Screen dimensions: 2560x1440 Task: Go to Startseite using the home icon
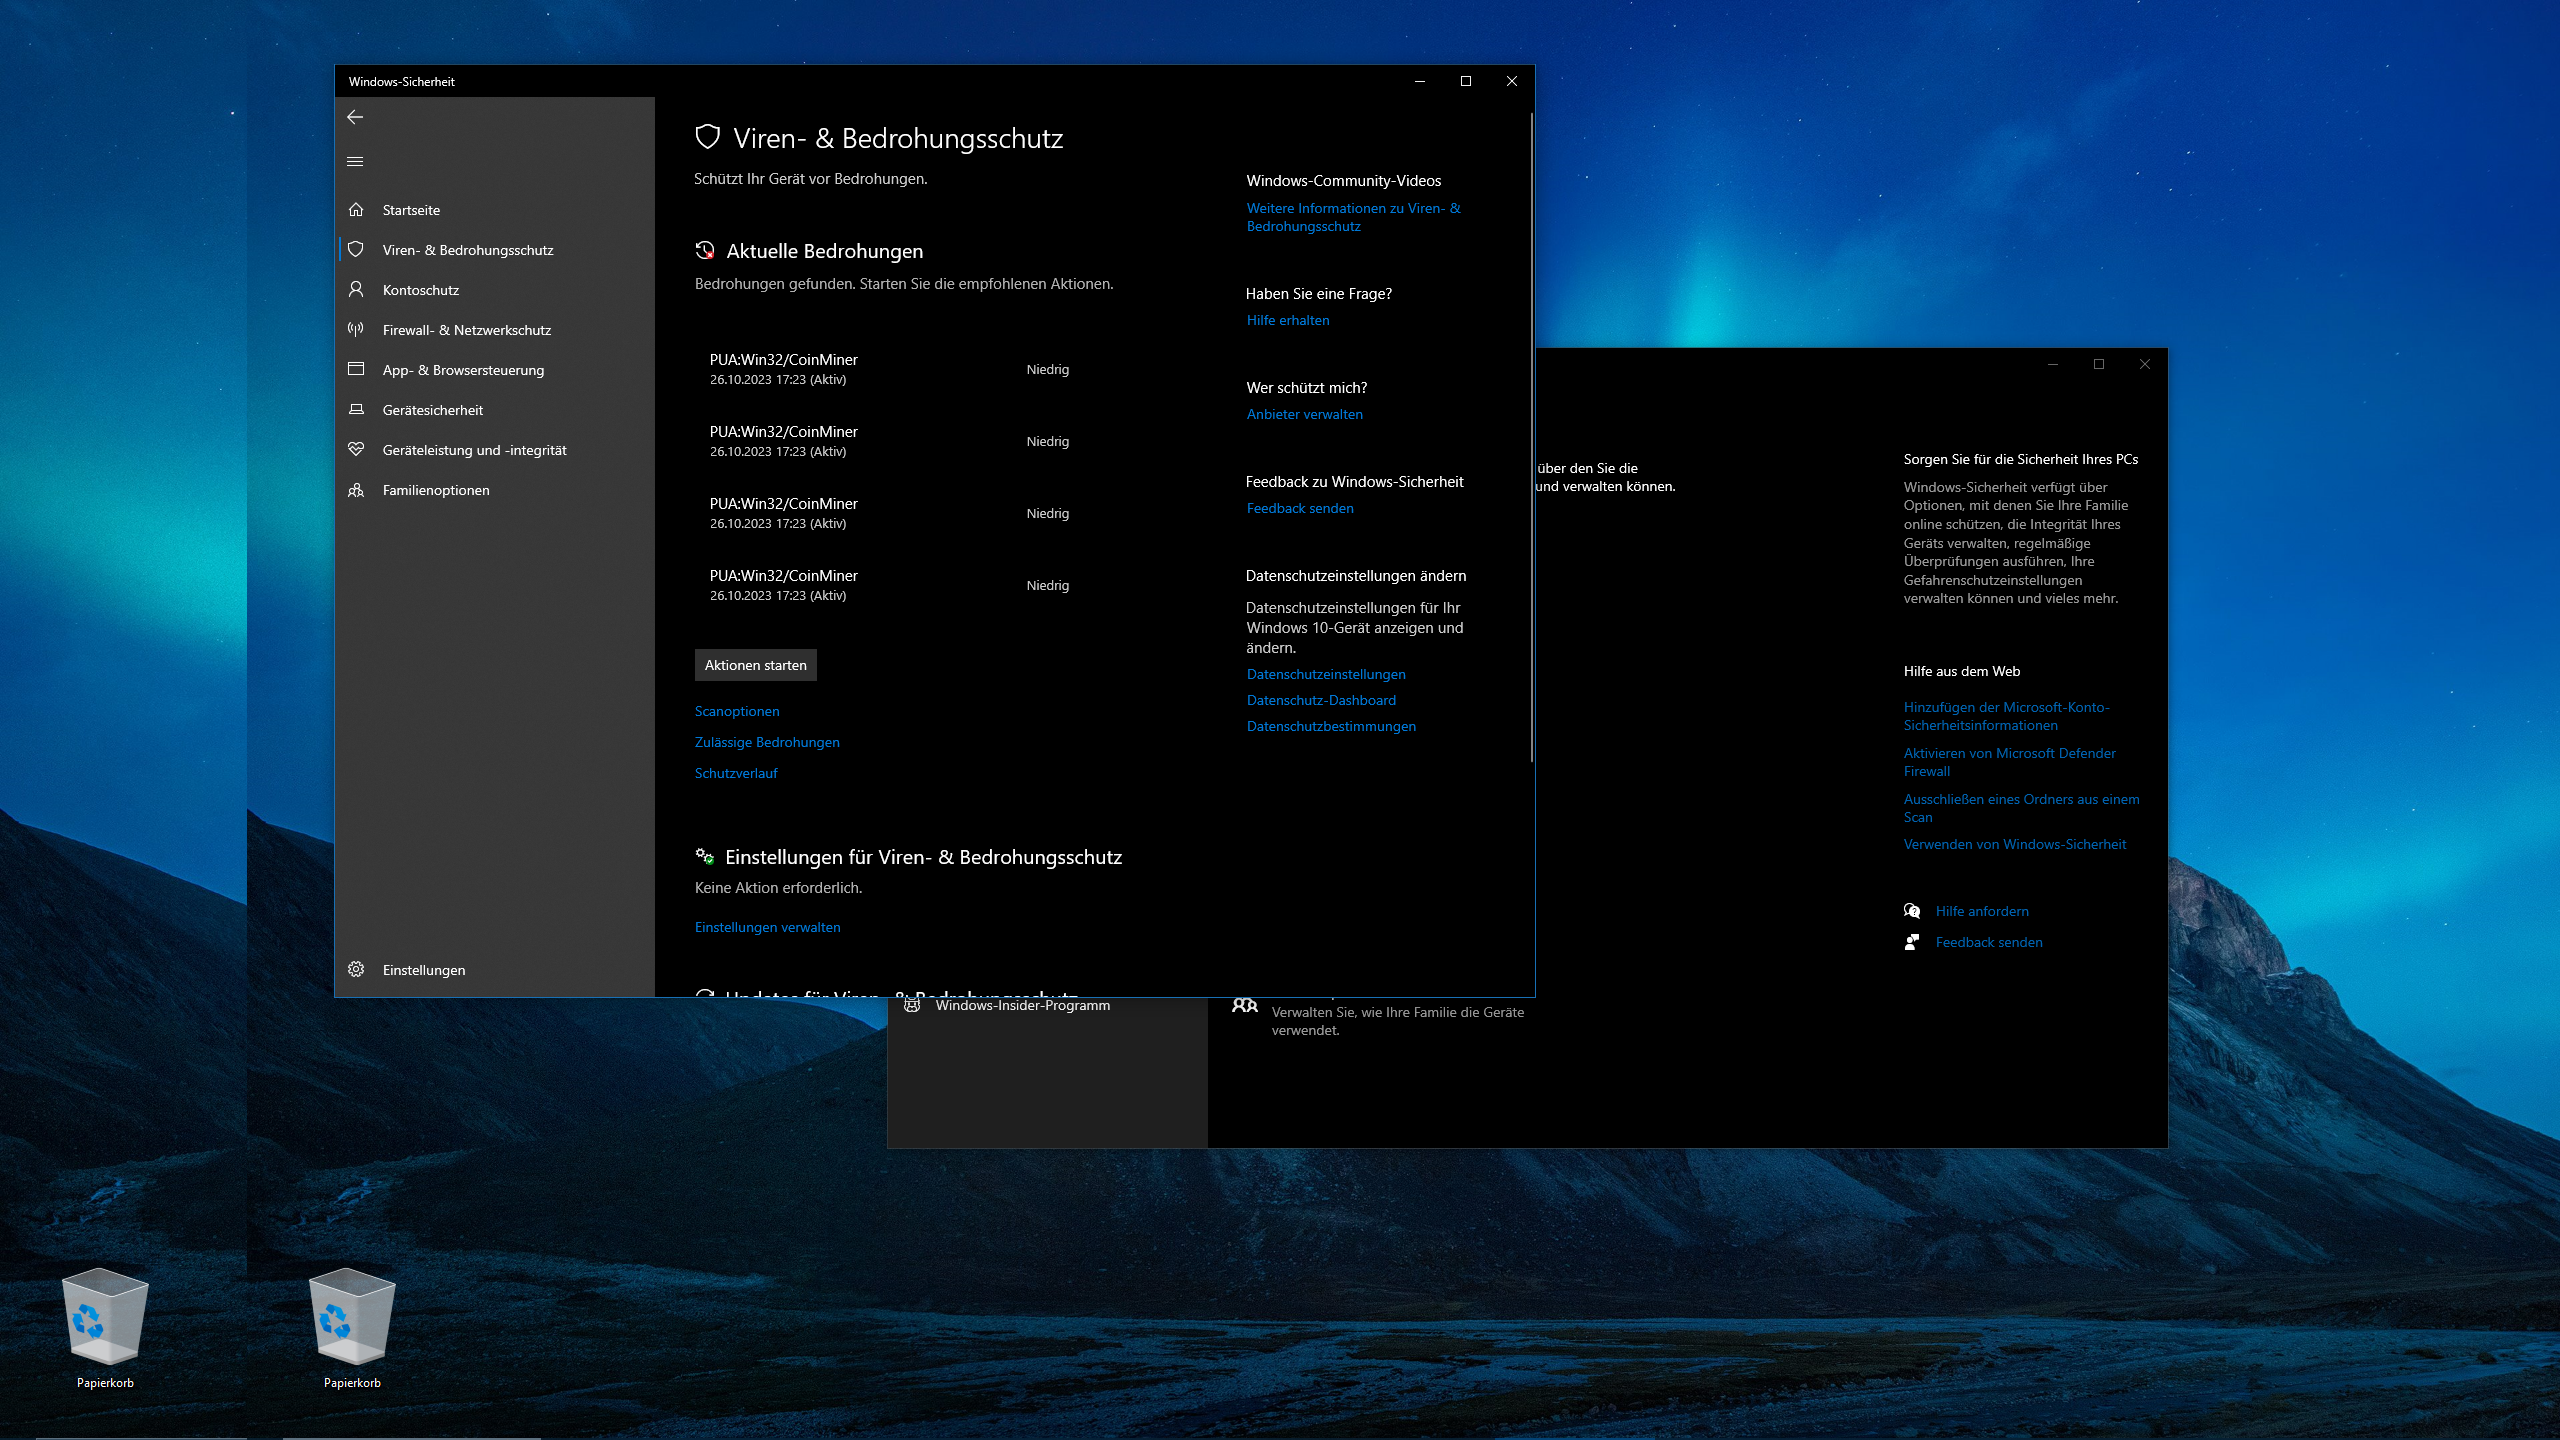[357, 209]
